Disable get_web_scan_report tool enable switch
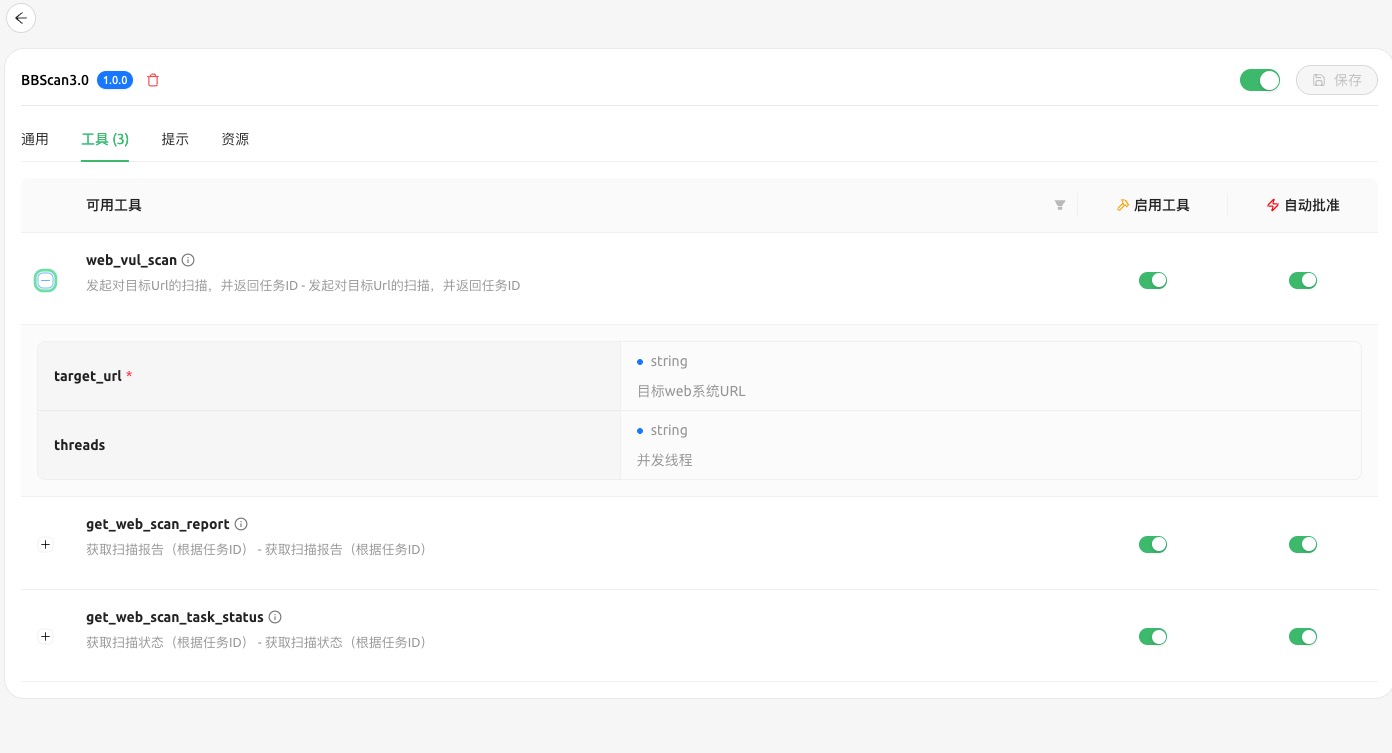Screen dimensions: 1392x753 click(1153, 544)
